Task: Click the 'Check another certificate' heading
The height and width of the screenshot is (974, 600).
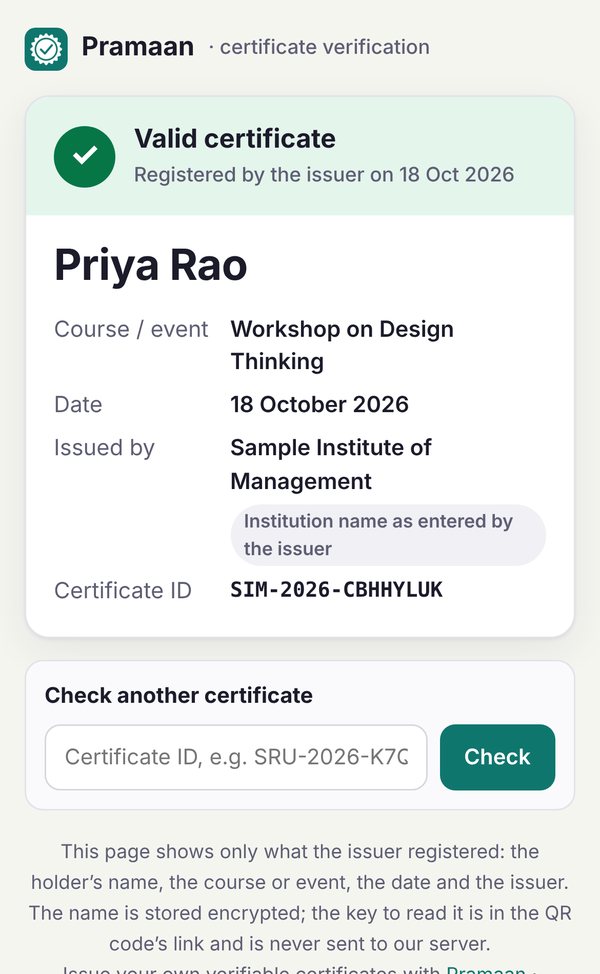Action: click(179, 695)
